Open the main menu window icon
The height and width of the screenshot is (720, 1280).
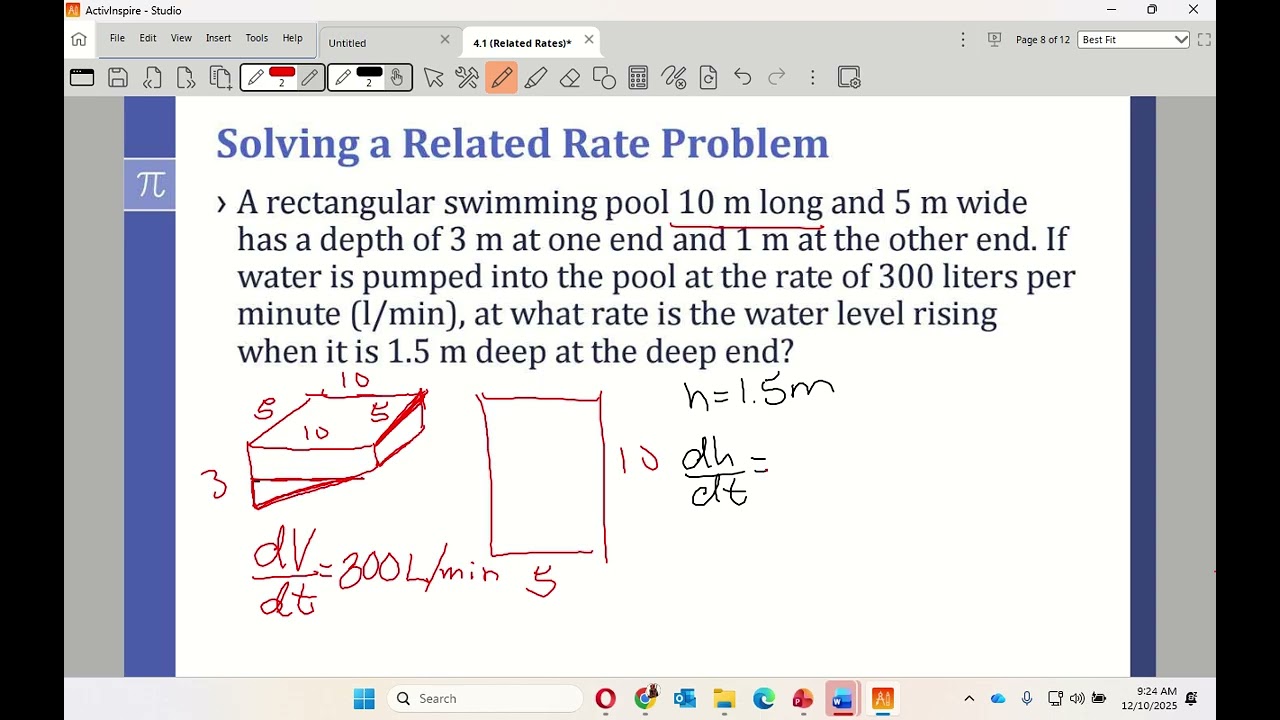click(x=82, y=78)
